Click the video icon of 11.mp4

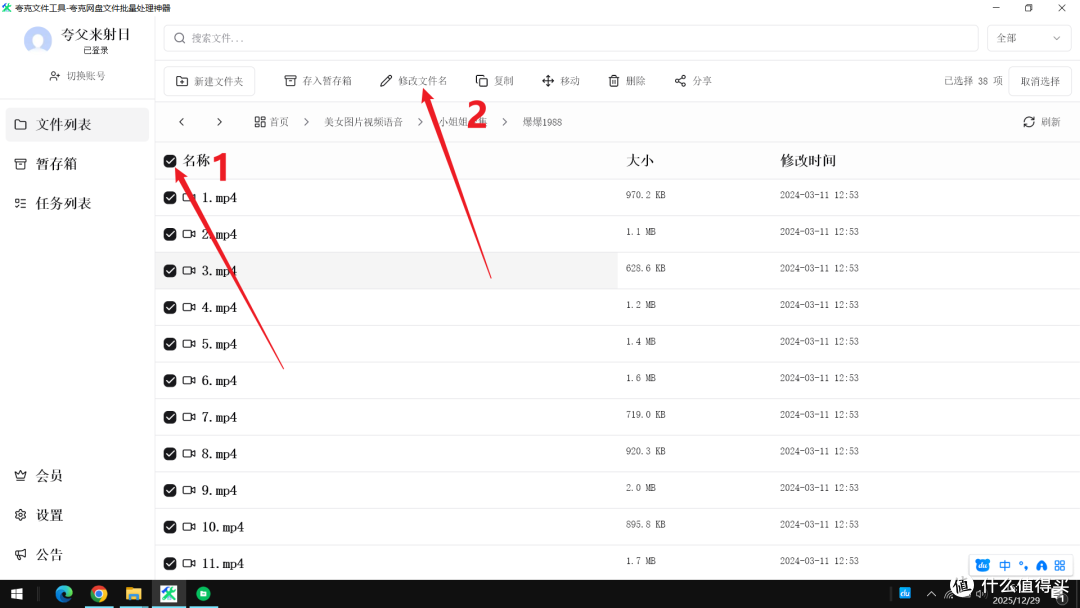(189, 563)
